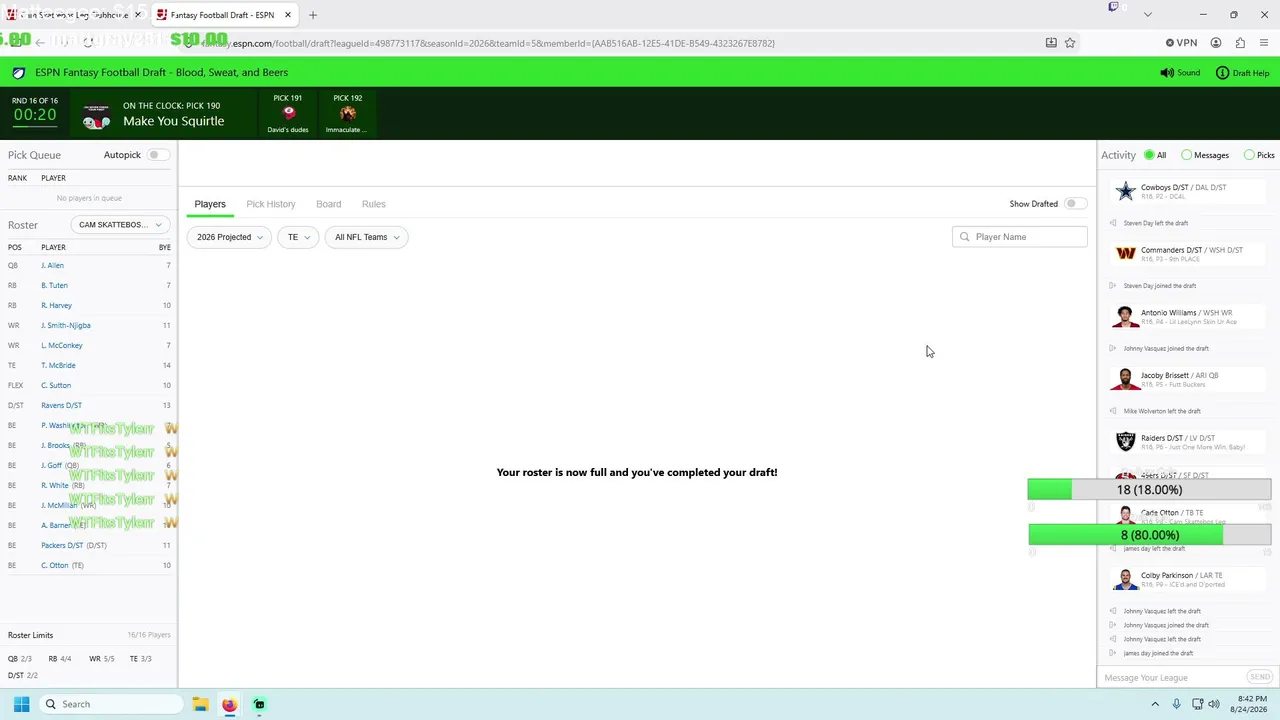This screenshot has height=720, width=1280.
Task: Click the Twitch extension icon in title bar
Action: click(1113, 8)
